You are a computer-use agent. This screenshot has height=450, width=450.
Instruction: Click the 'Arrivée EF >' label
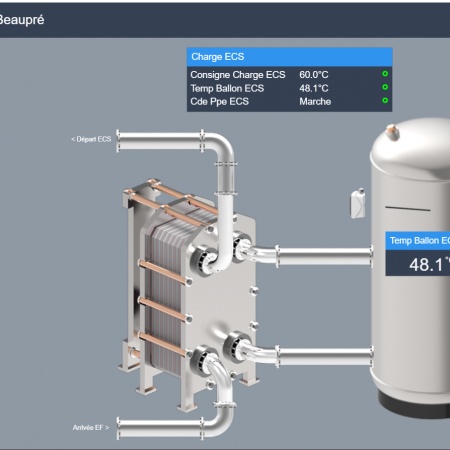point(91,427)
